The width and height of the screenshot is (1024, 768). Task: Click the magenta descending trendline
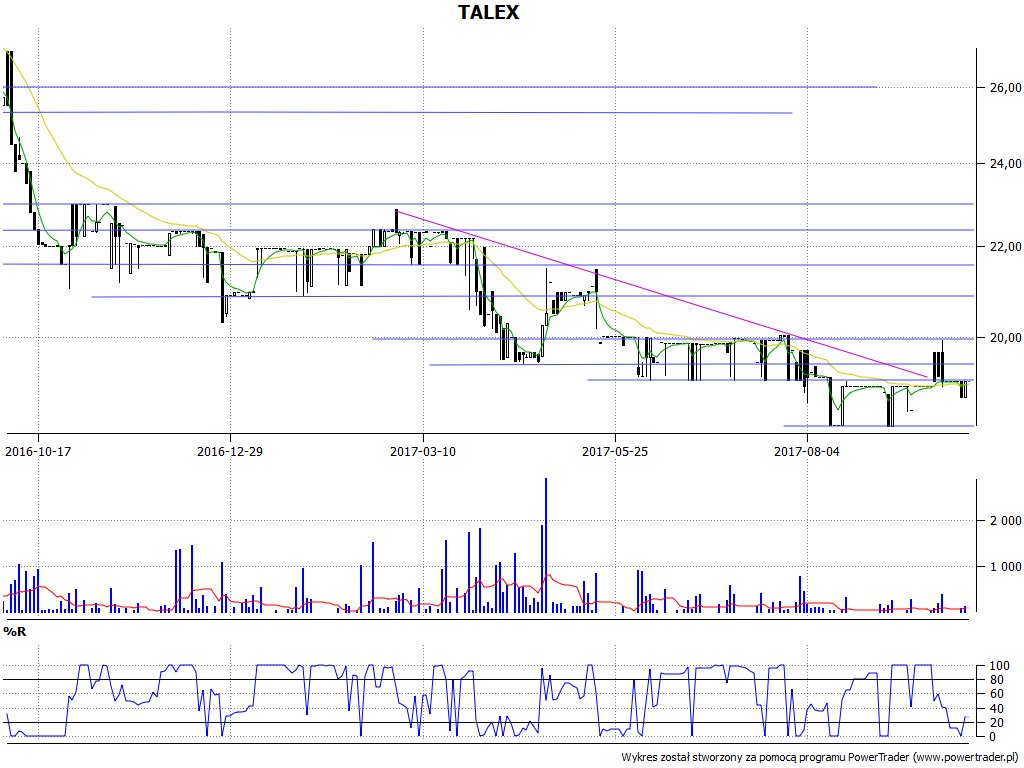tap(662, 293)
